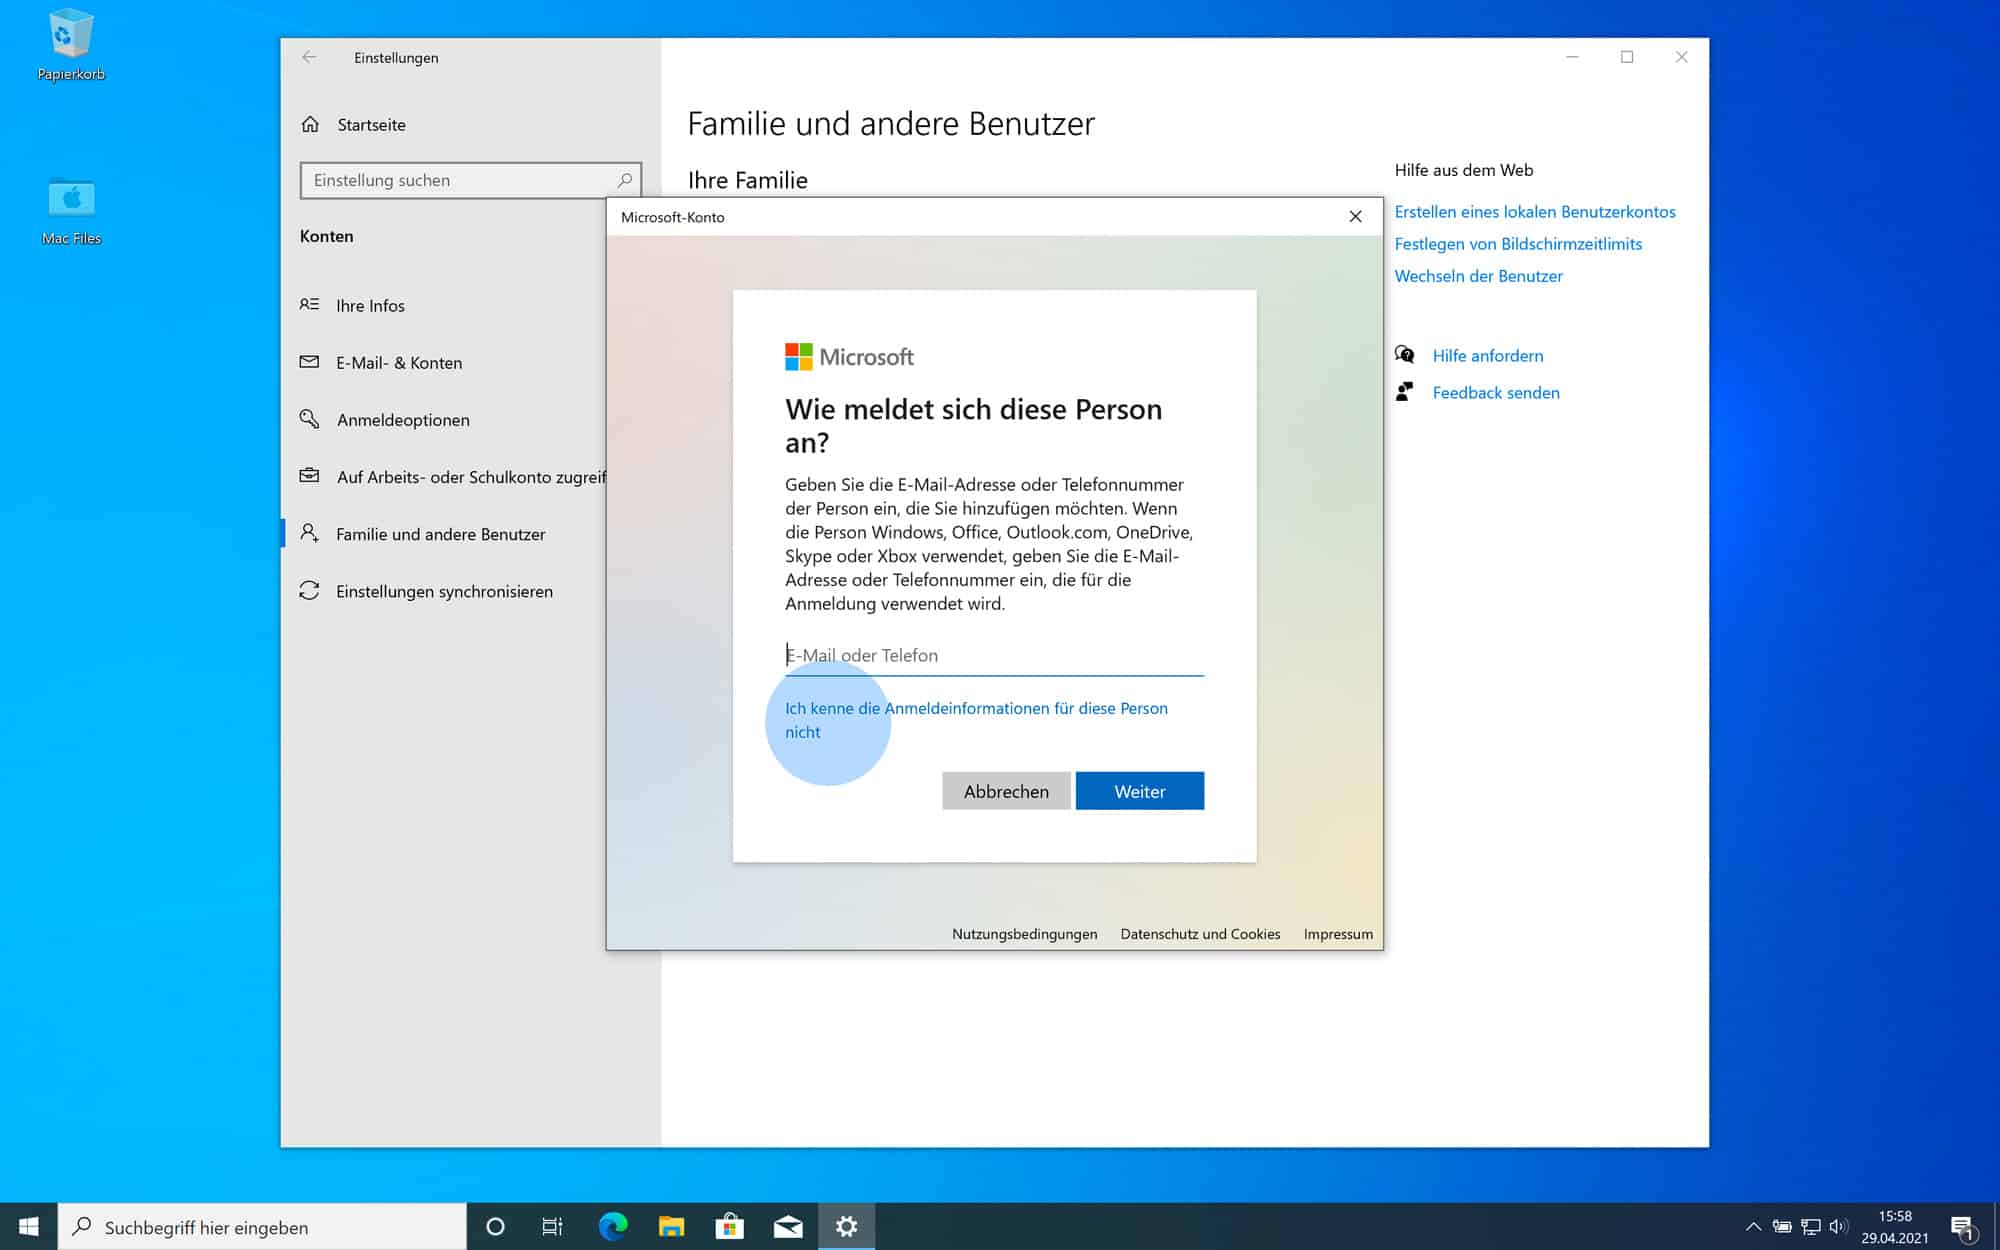Open Microsoft Store from taskbar
Viewport: 2000px width, 1250px height.
(730, 1226)
